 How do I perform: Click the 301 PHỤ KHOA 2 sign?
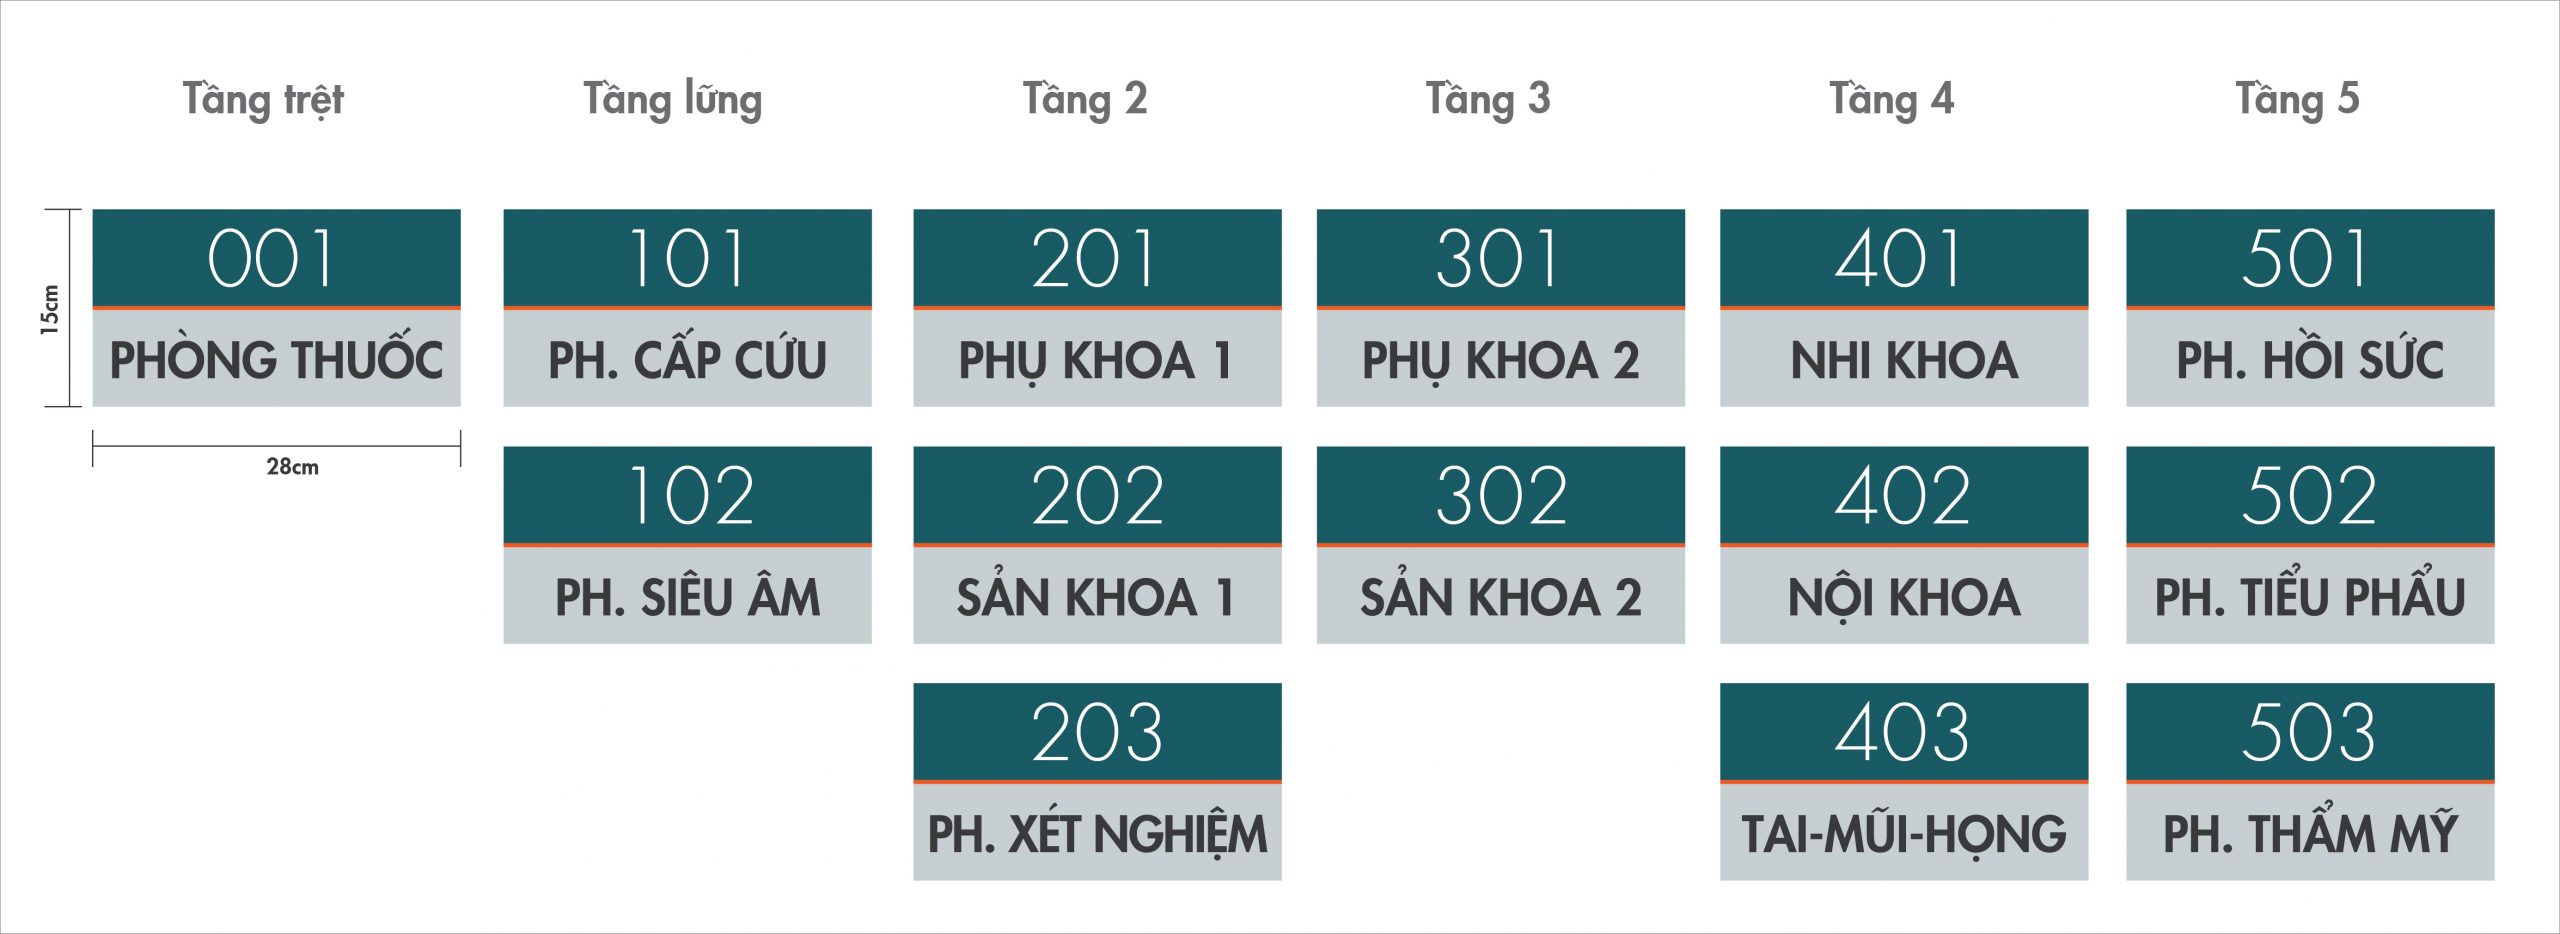[1501, 308]
